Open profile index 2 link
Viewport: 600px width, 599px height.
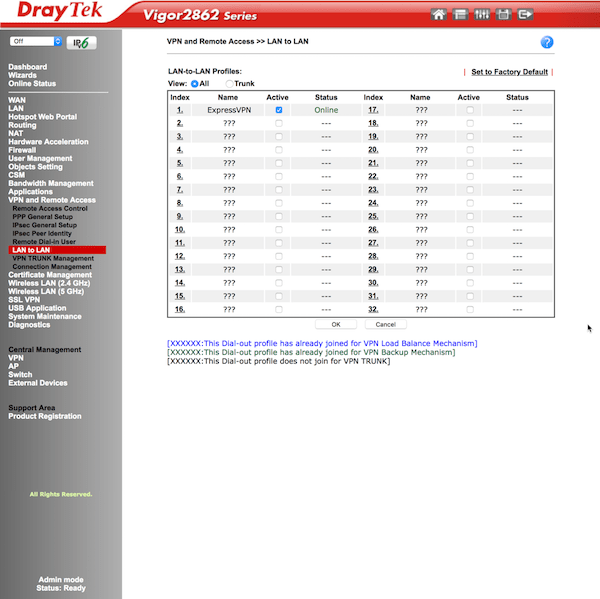pyautogui.click(x=180, y=123)
